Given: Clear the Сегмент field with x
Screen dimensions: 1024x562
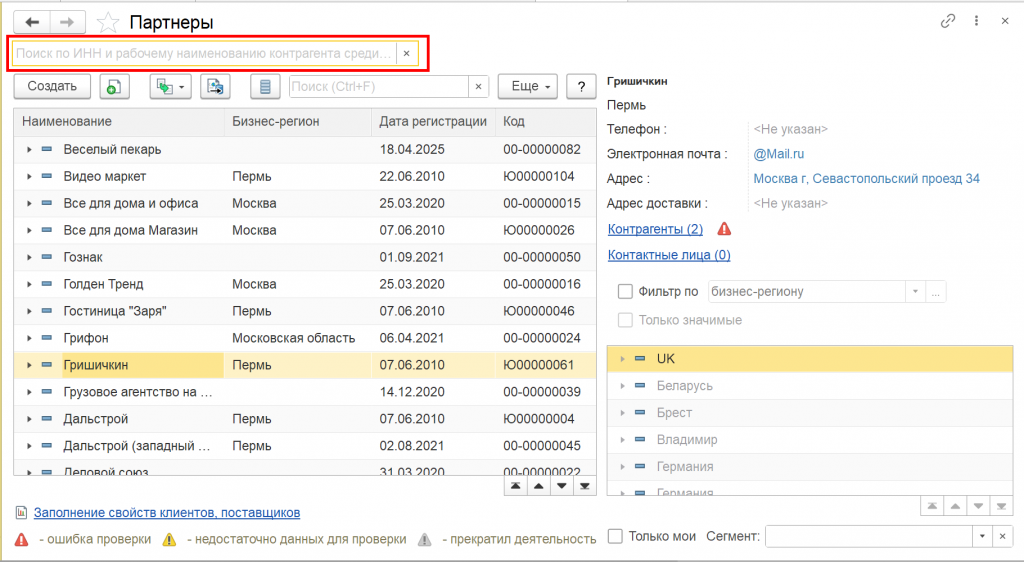Looking at the screenshot, I should pyautogui.click(x=1002, y=537).
